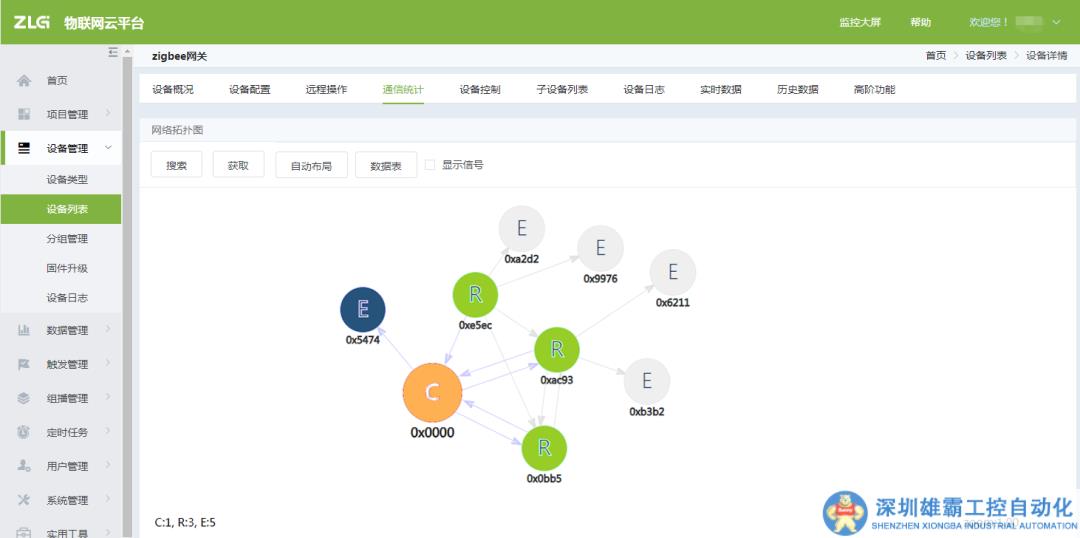Image resolution: width=1080 pixels, height=538 pixels.
Task: Select the orange coordinator node 0x0000
Action: click(x=432, y=393)
